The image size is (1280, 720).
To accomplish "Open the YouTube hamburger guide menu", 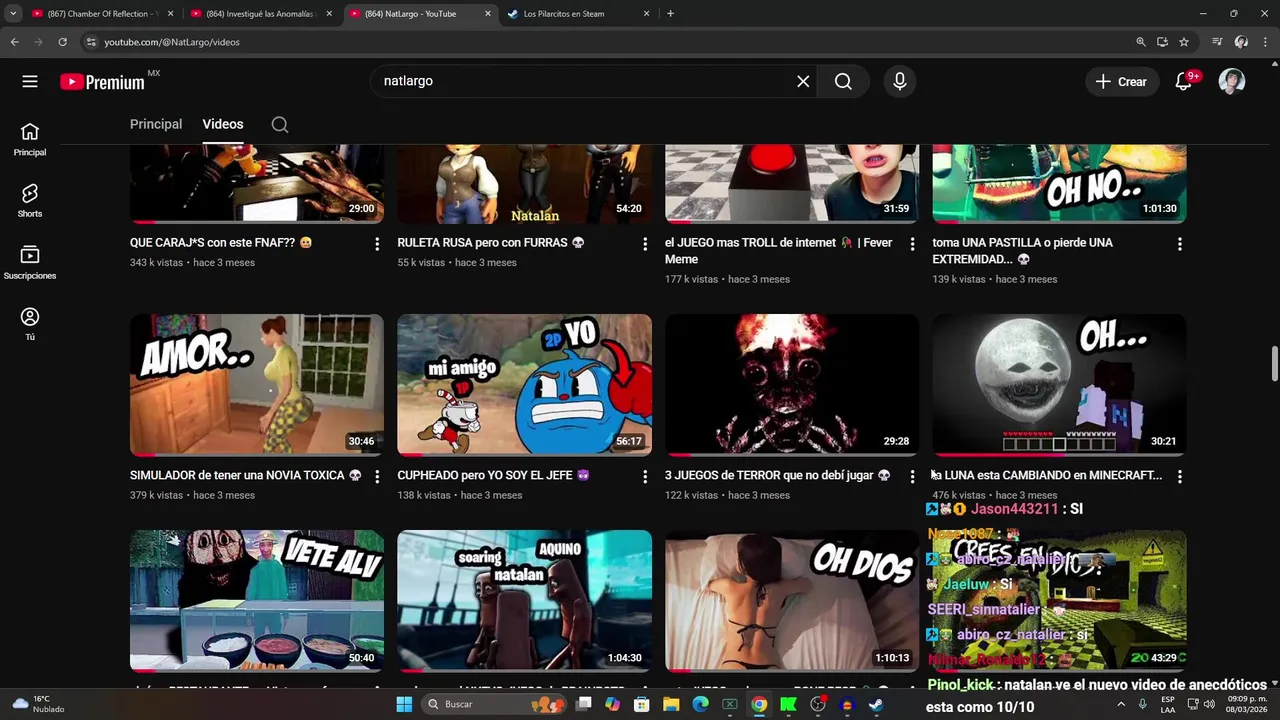I will [30, 81].
